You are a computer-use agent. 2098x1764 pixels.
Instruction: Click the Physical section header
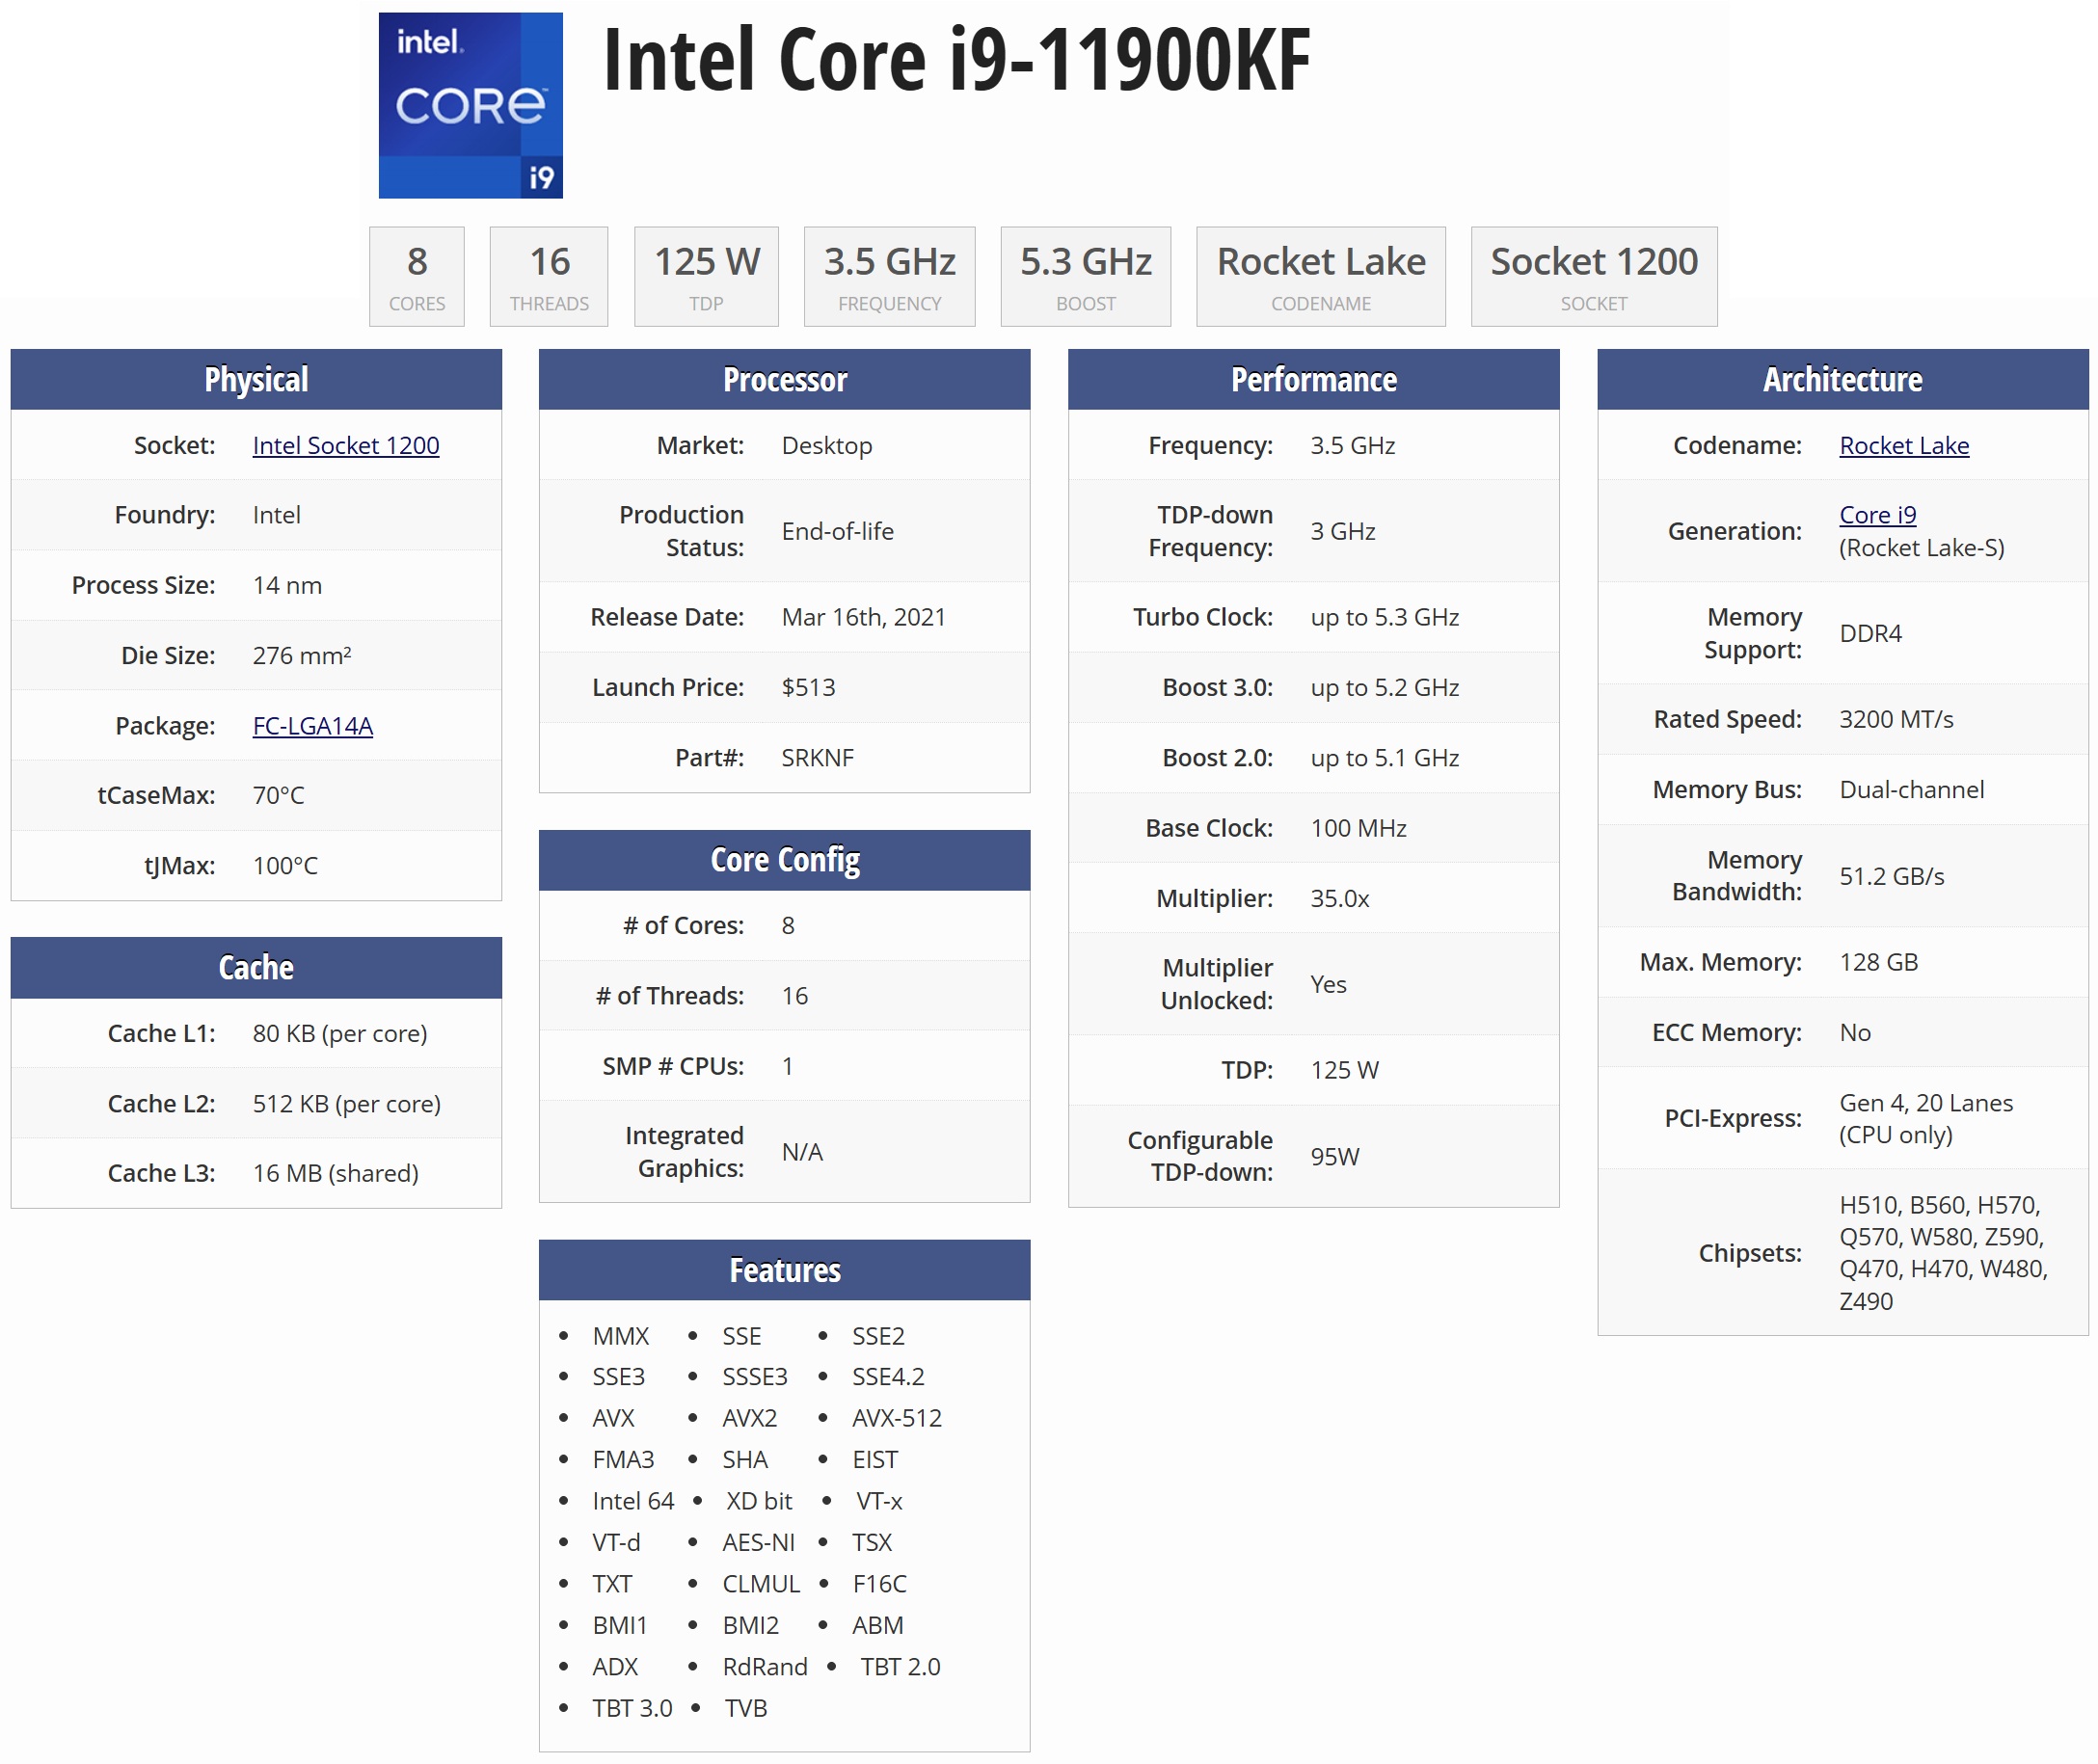256,379
